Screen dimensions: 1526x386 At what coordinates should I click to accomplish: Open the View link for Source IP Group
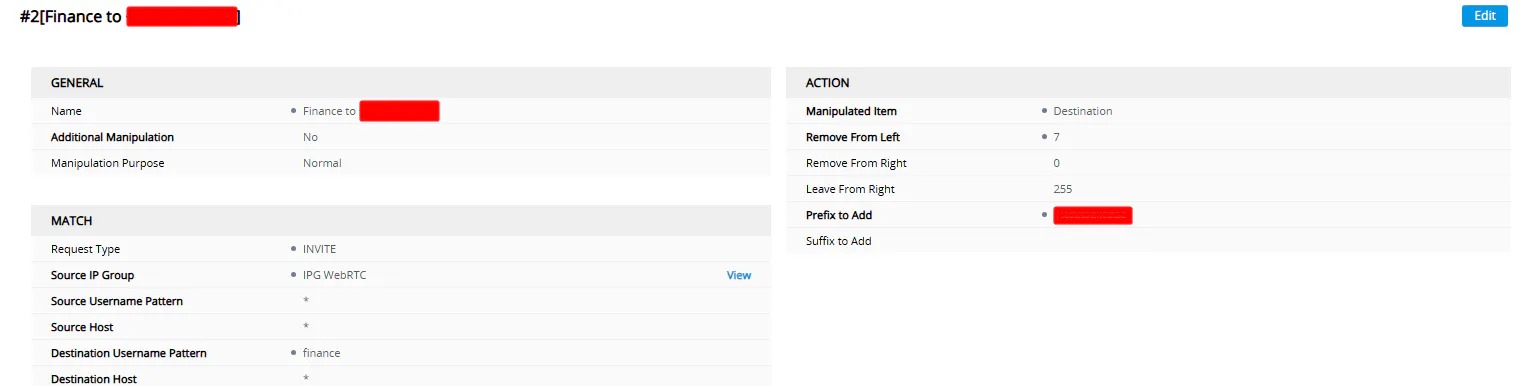739,275
